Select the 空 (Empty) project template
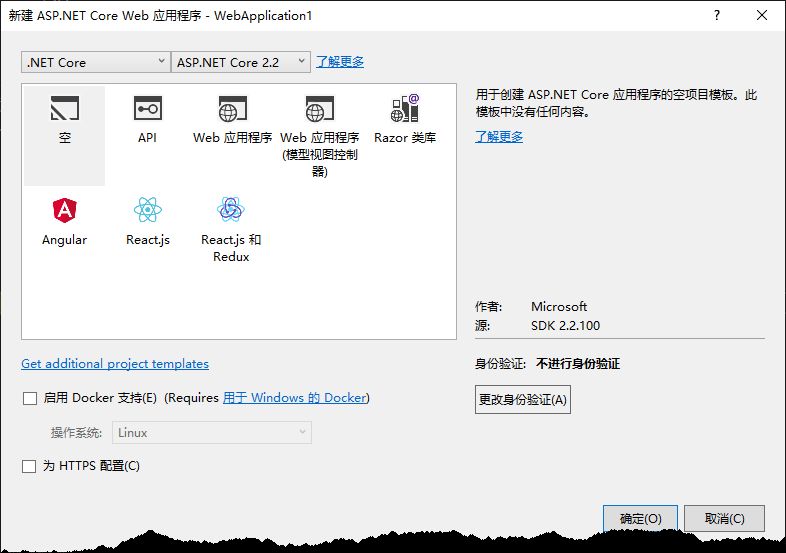786x553 pixels. click(x=65, y=135)
